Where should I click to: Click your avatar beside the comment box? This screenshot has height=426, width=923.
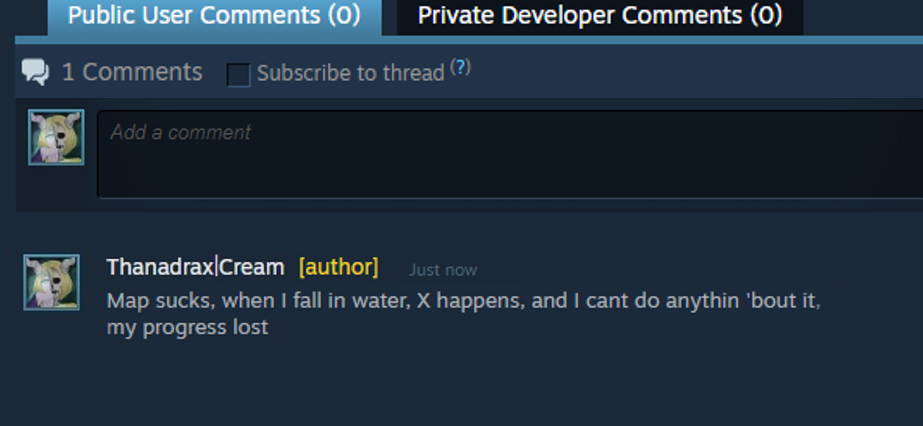pyautogui.click(x=56, y=137)
